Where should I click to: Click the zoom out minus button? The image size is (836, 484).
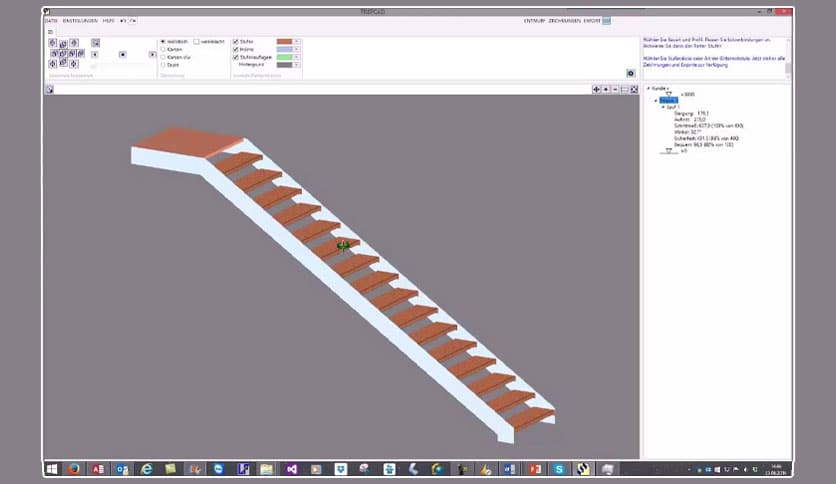(615, 89)
